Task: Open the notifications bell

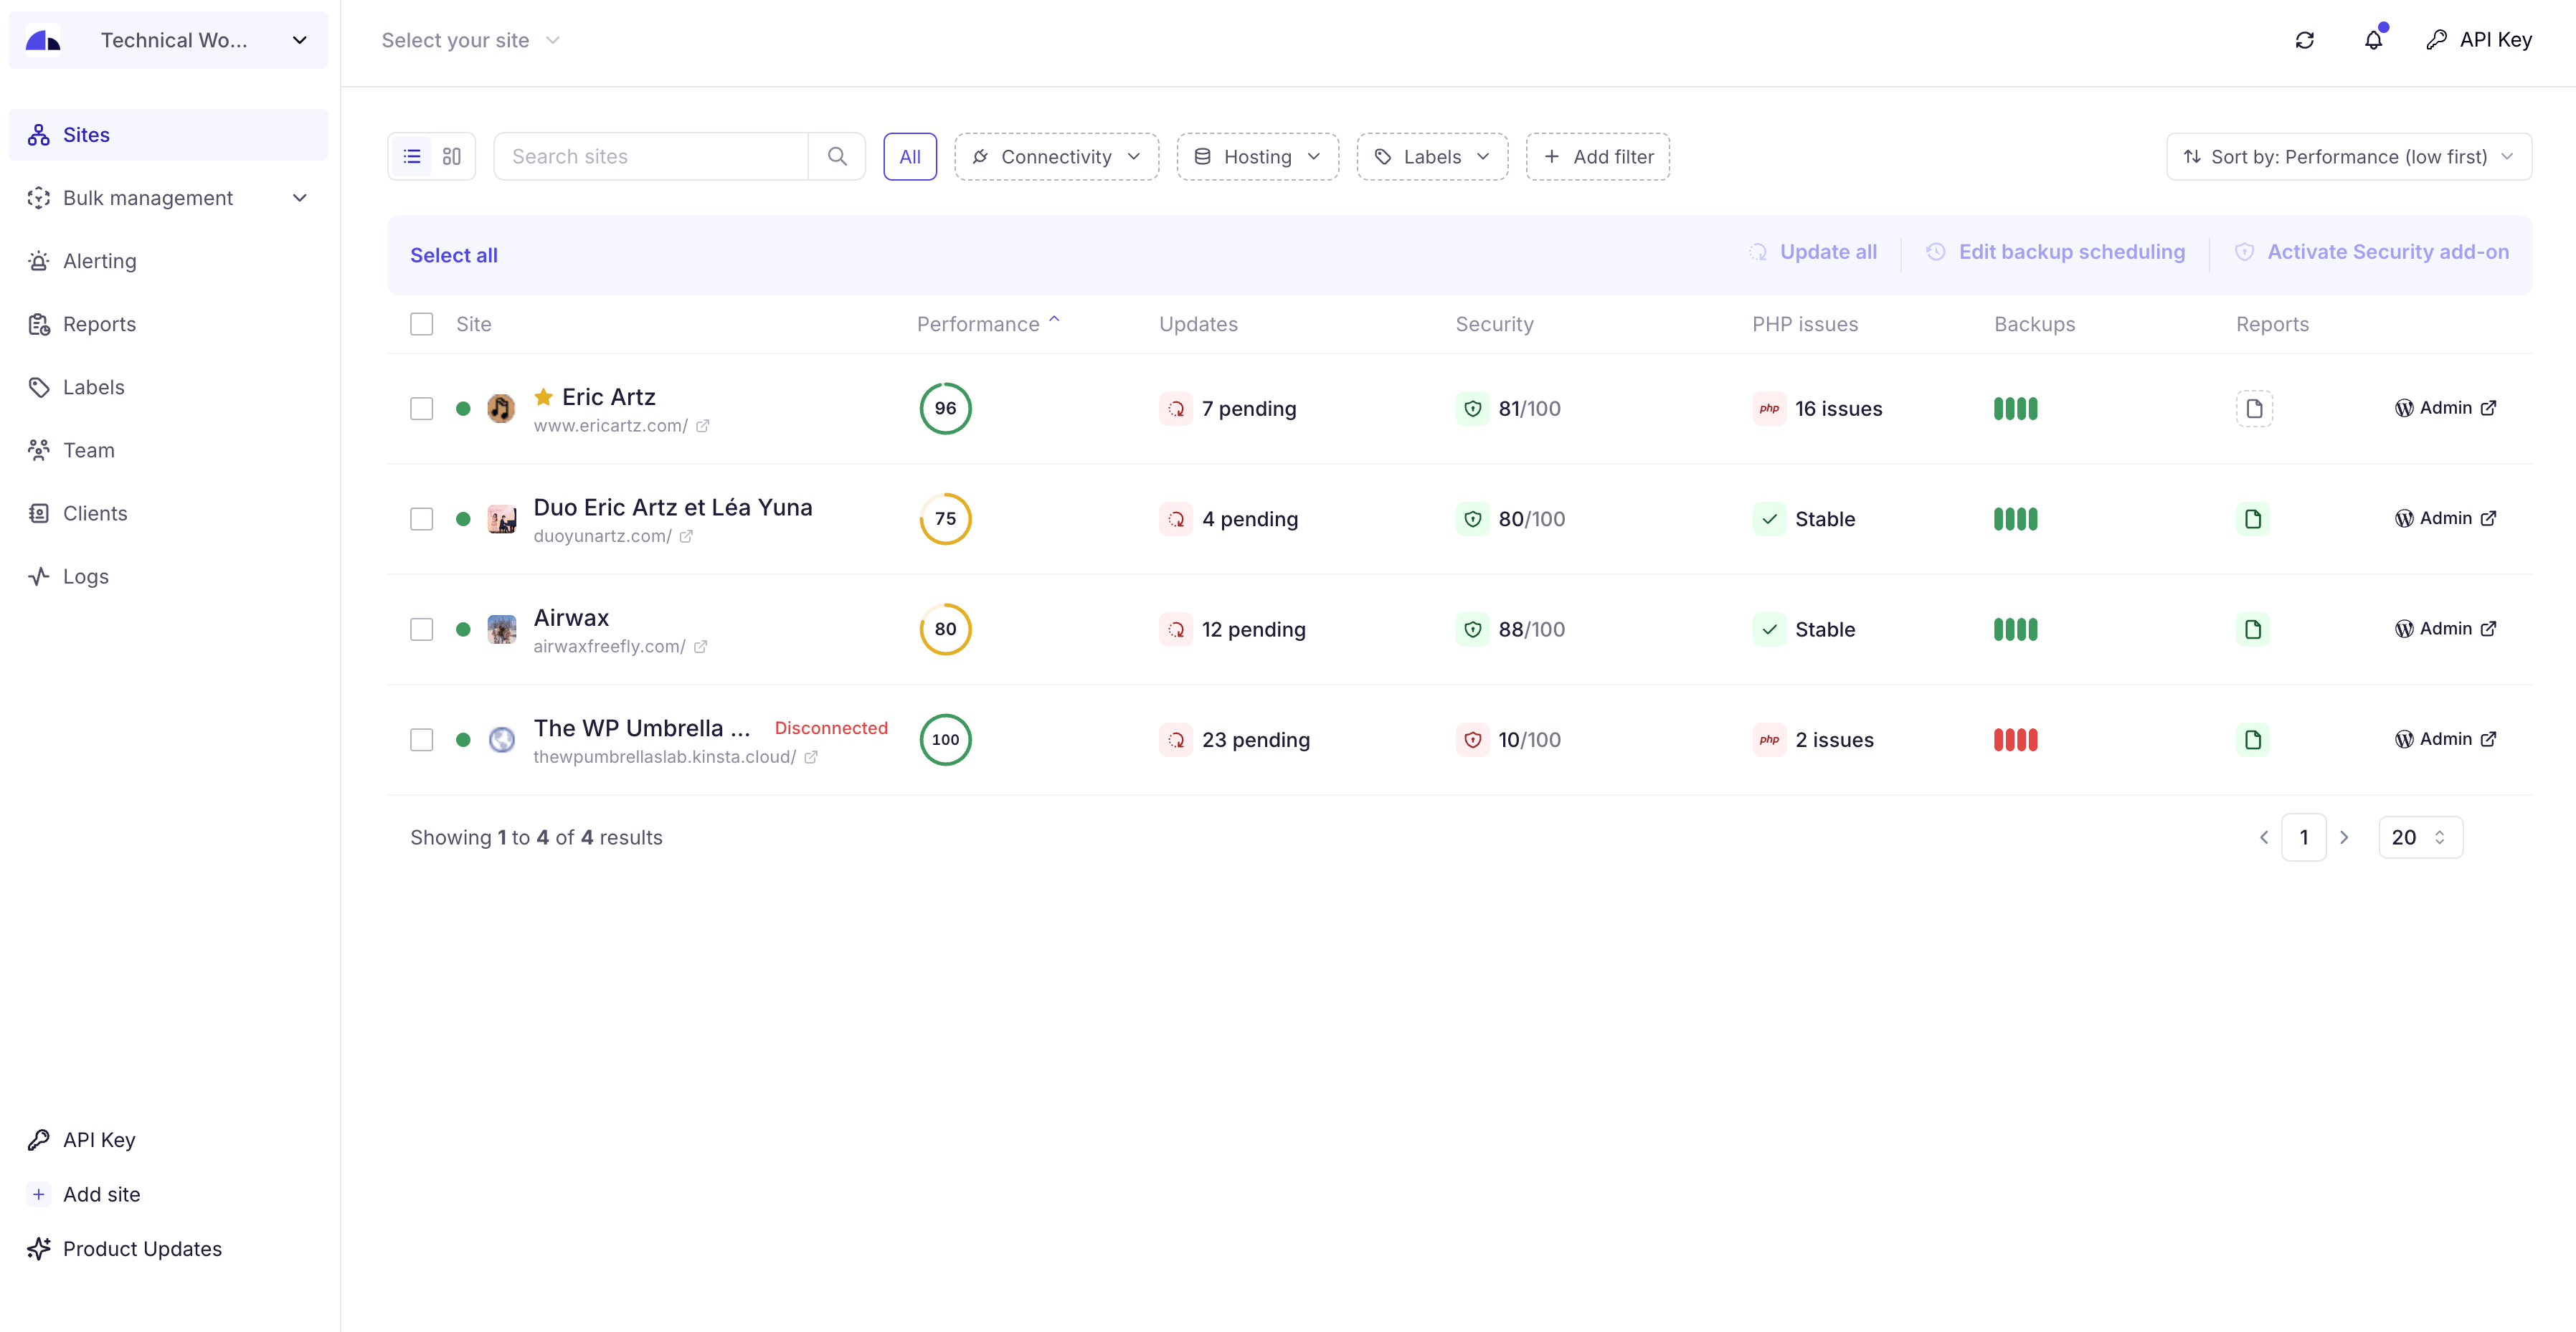Action: [x=2373, y=40]
